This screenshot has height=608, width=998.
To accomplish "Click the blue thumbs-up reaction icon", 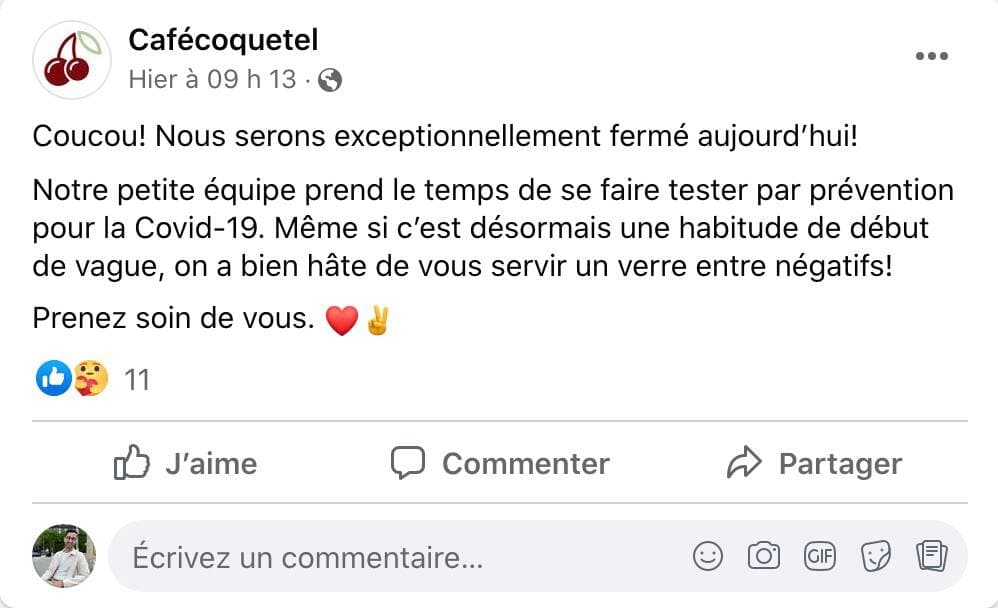I will point(53,378).
